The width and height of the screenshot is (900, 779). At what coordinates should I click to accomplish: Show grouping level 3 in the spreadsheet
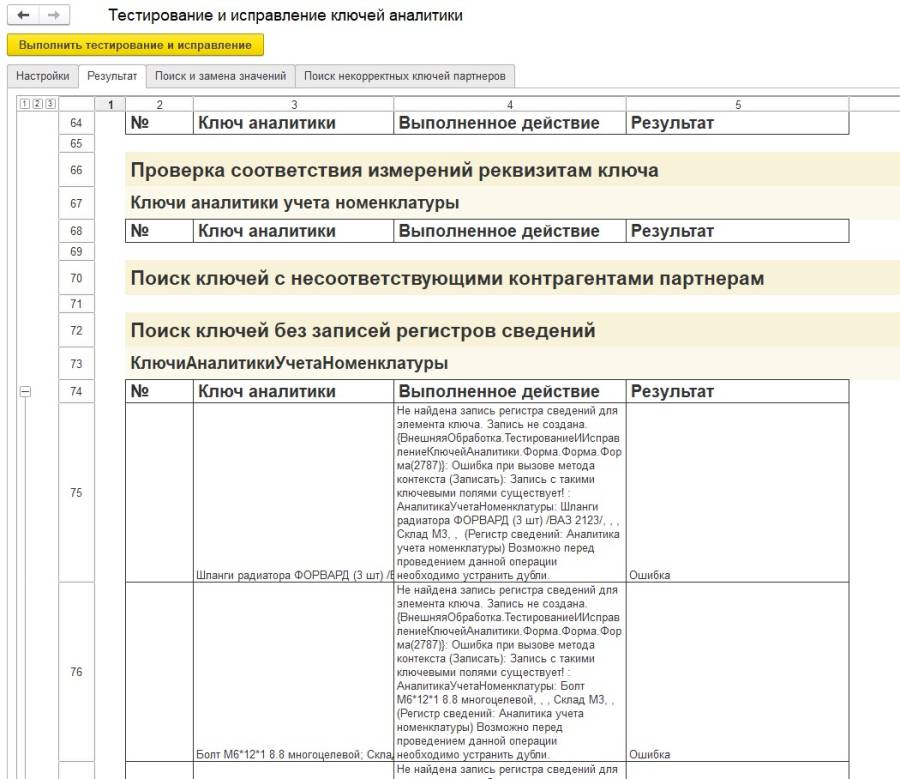(x=50, y=104)
